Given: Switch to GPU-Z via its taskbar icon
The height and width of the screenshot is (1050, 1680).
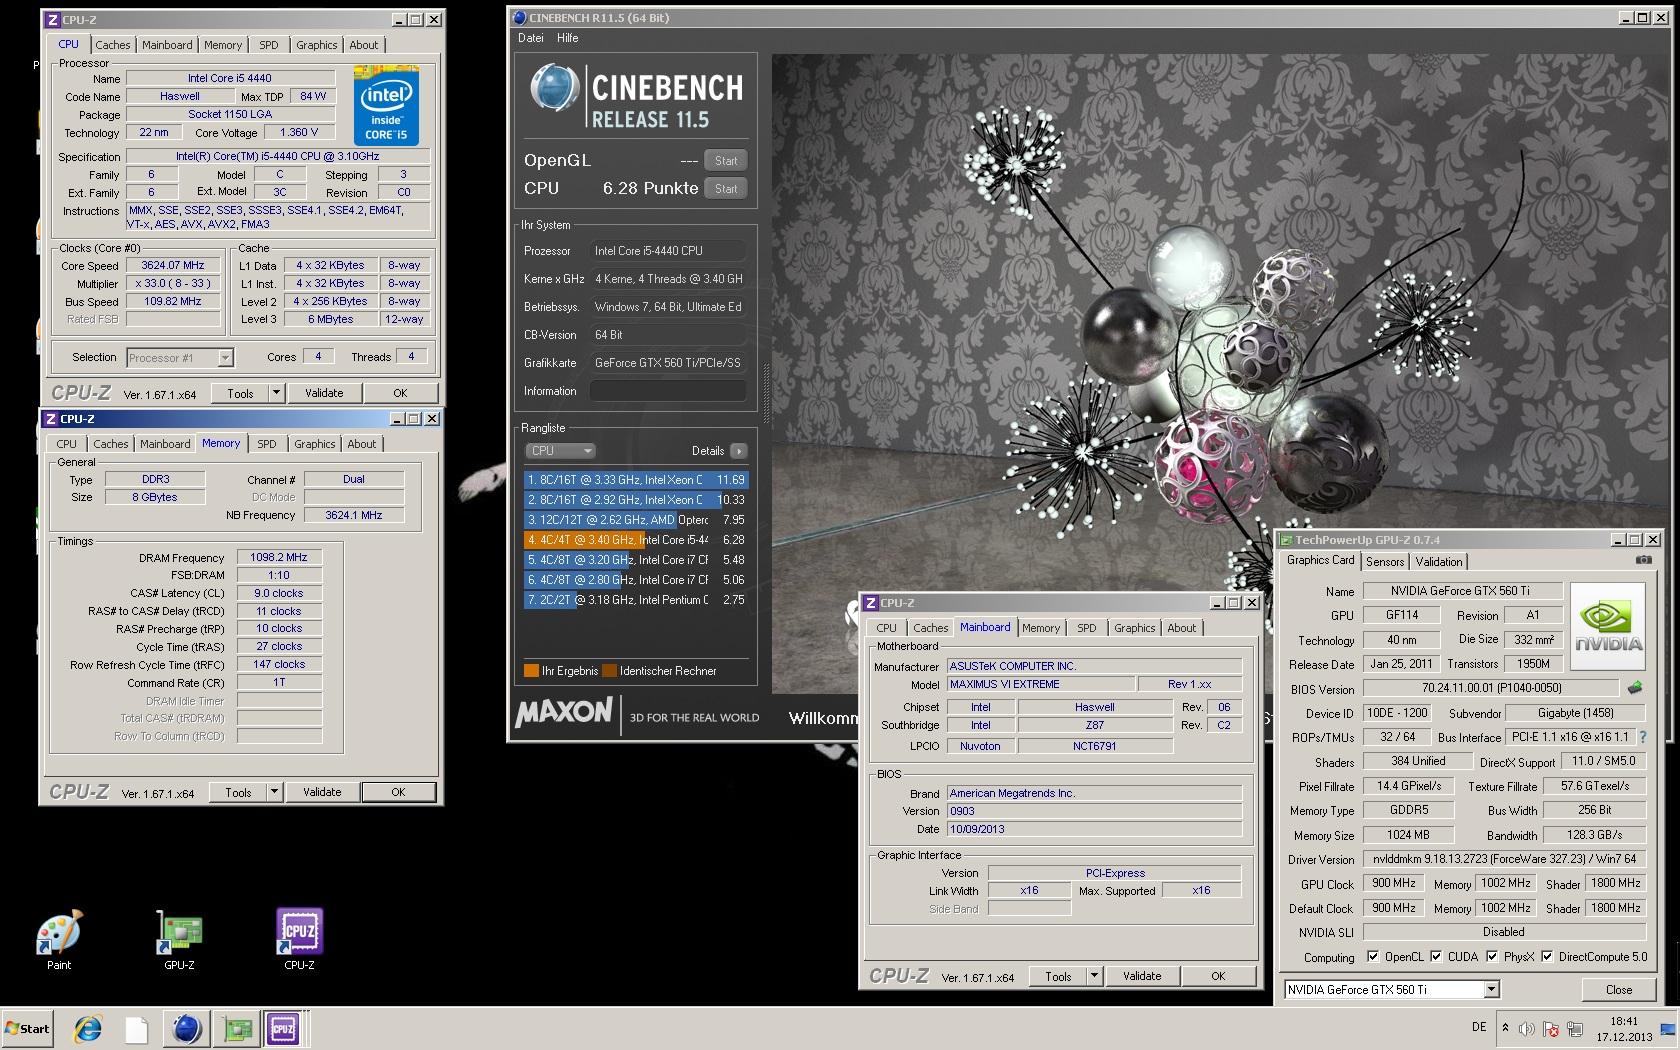Looking at the screenshot, I should click(x=237, y=1028).
